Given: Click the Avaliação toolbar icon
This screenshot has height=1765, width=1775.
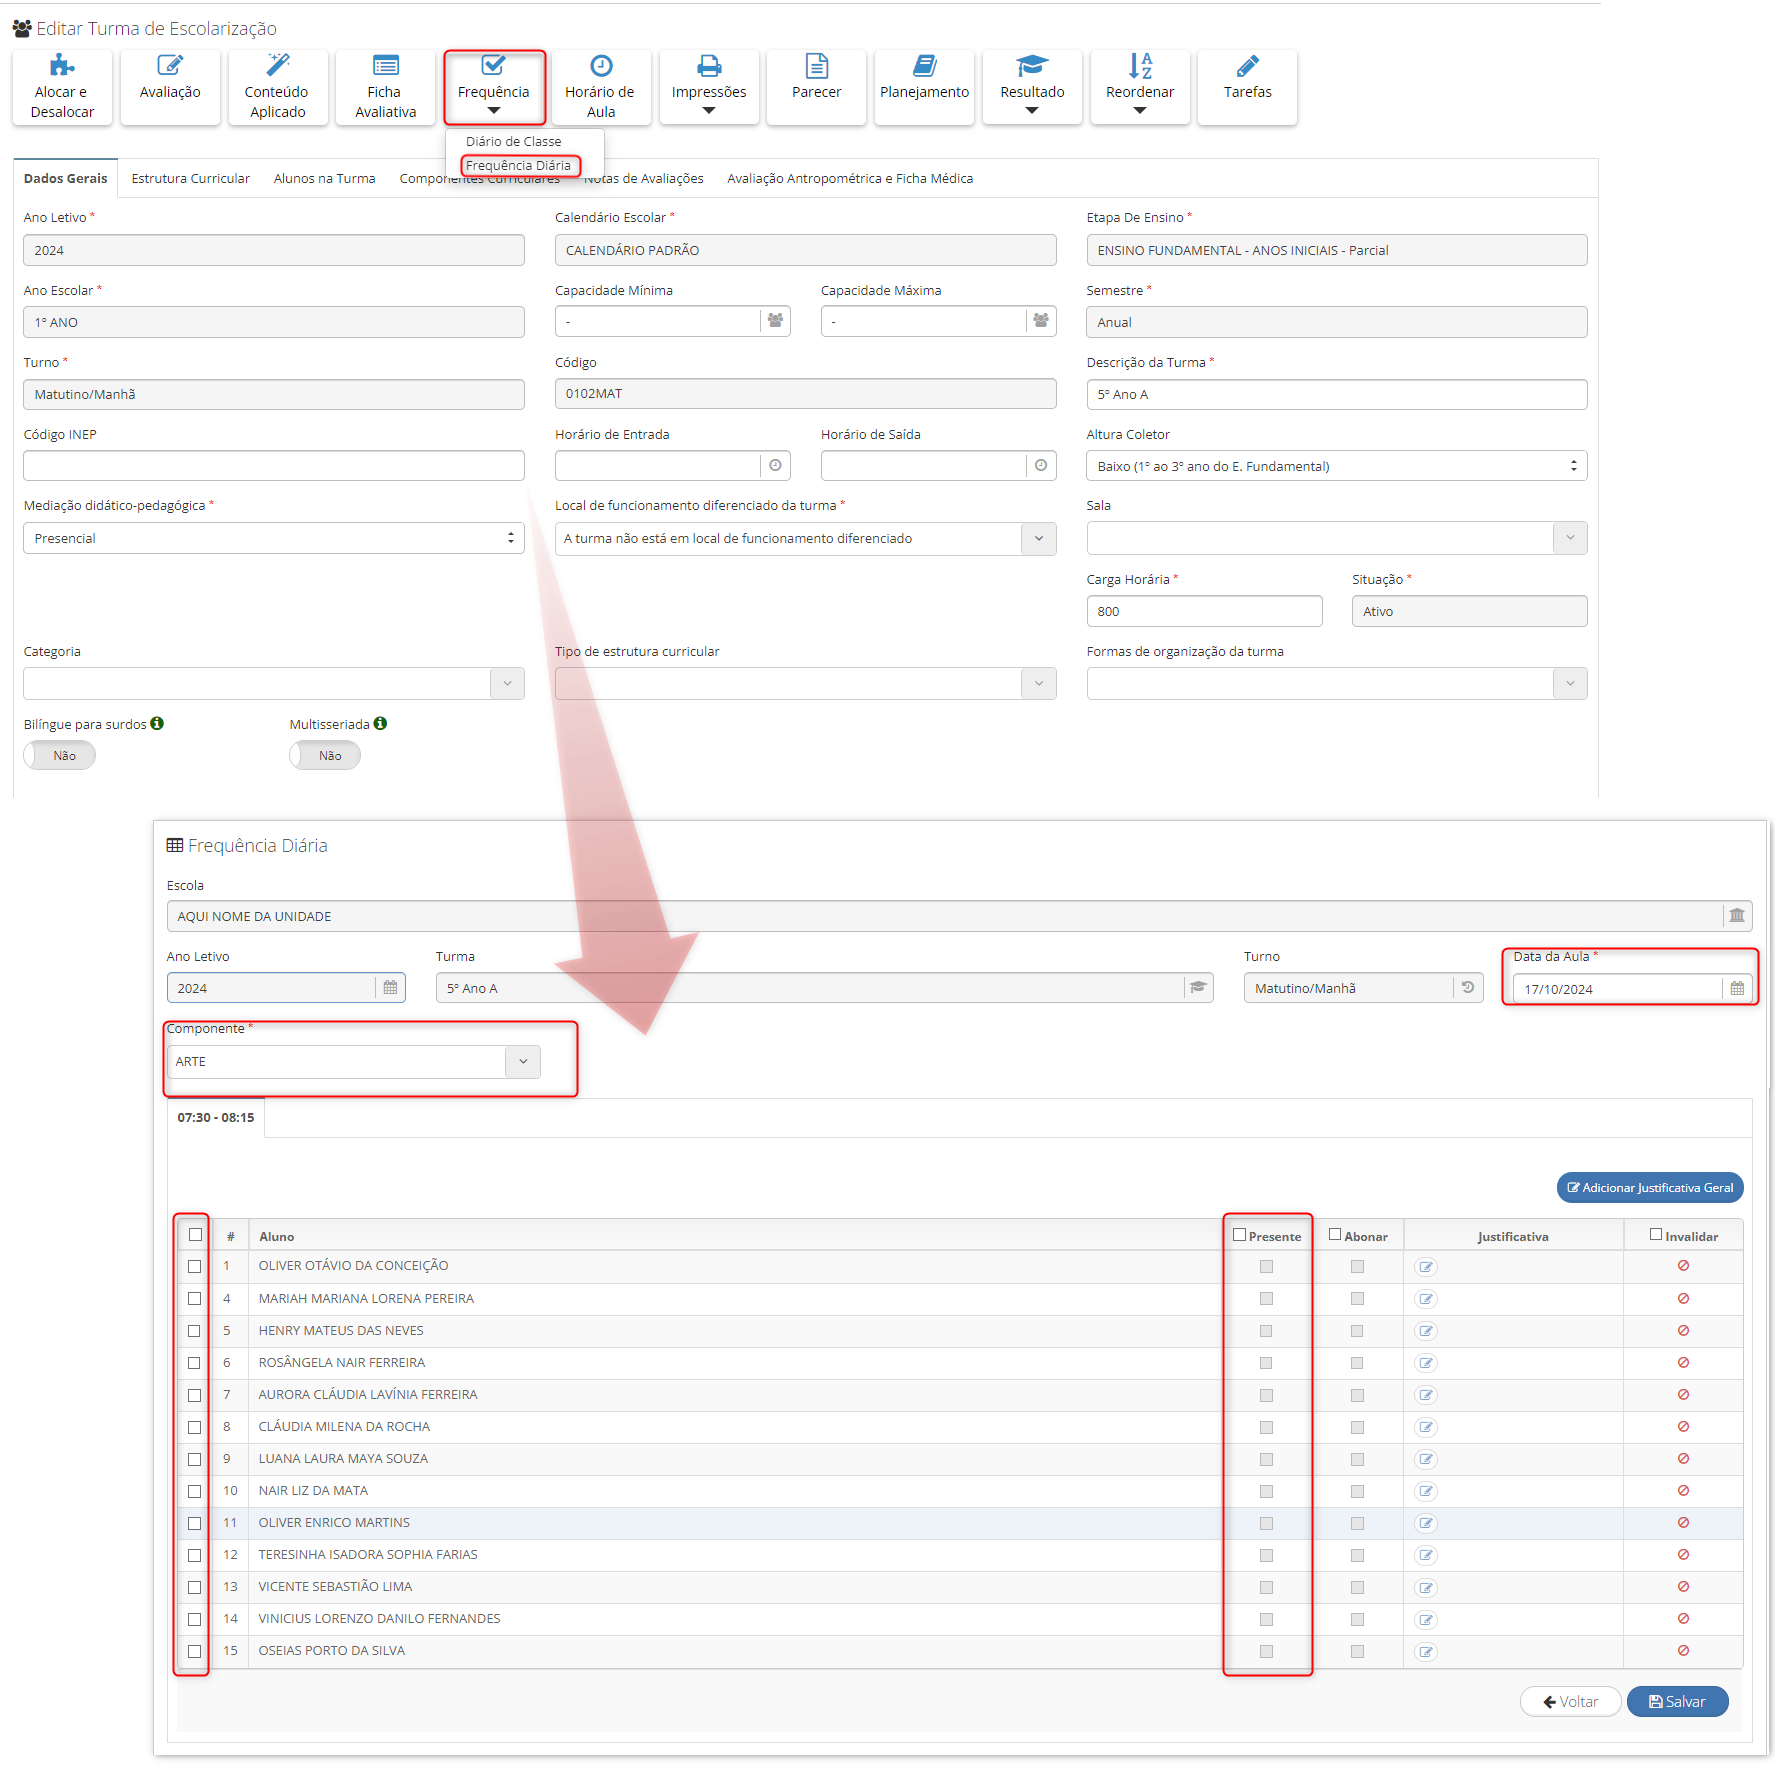Looking at the screenshot, I should pos(170,87).
